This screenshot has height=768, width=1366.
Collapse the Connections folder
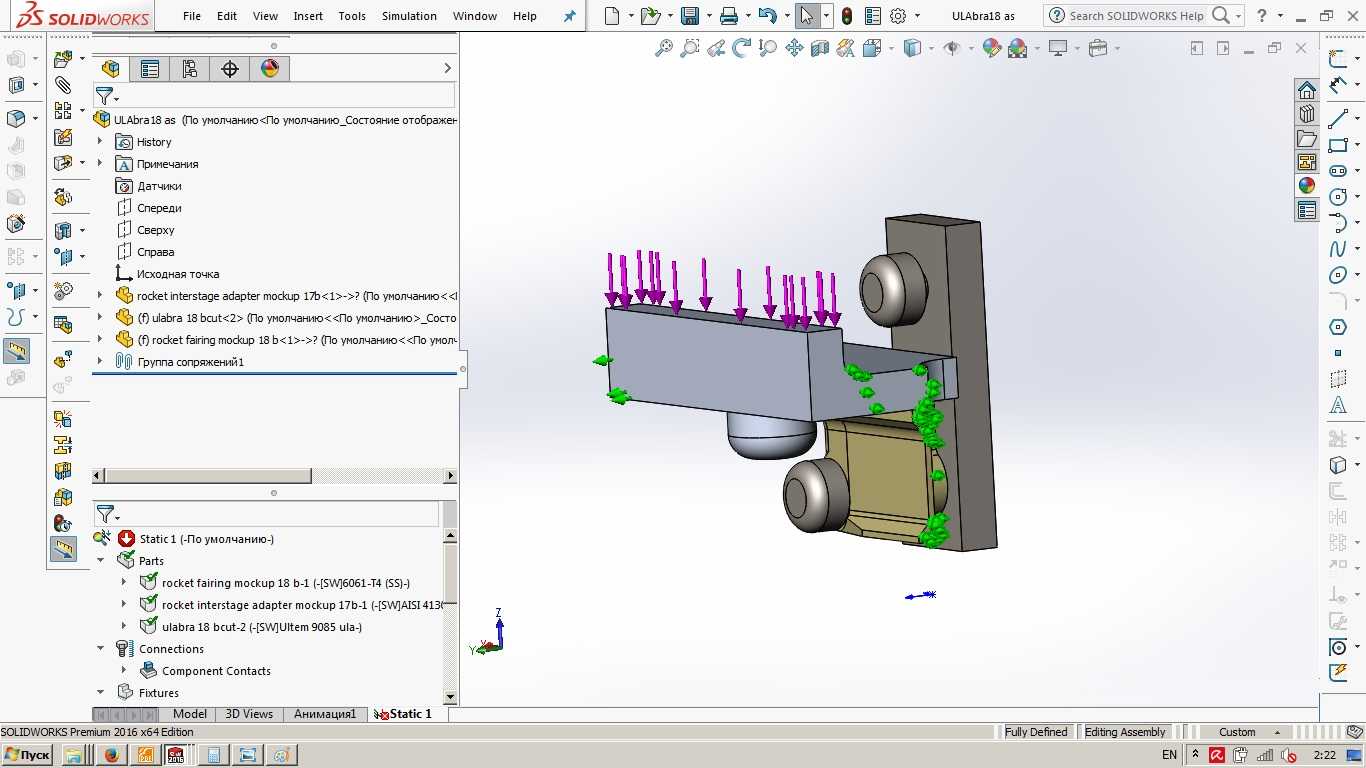point(101,649)
